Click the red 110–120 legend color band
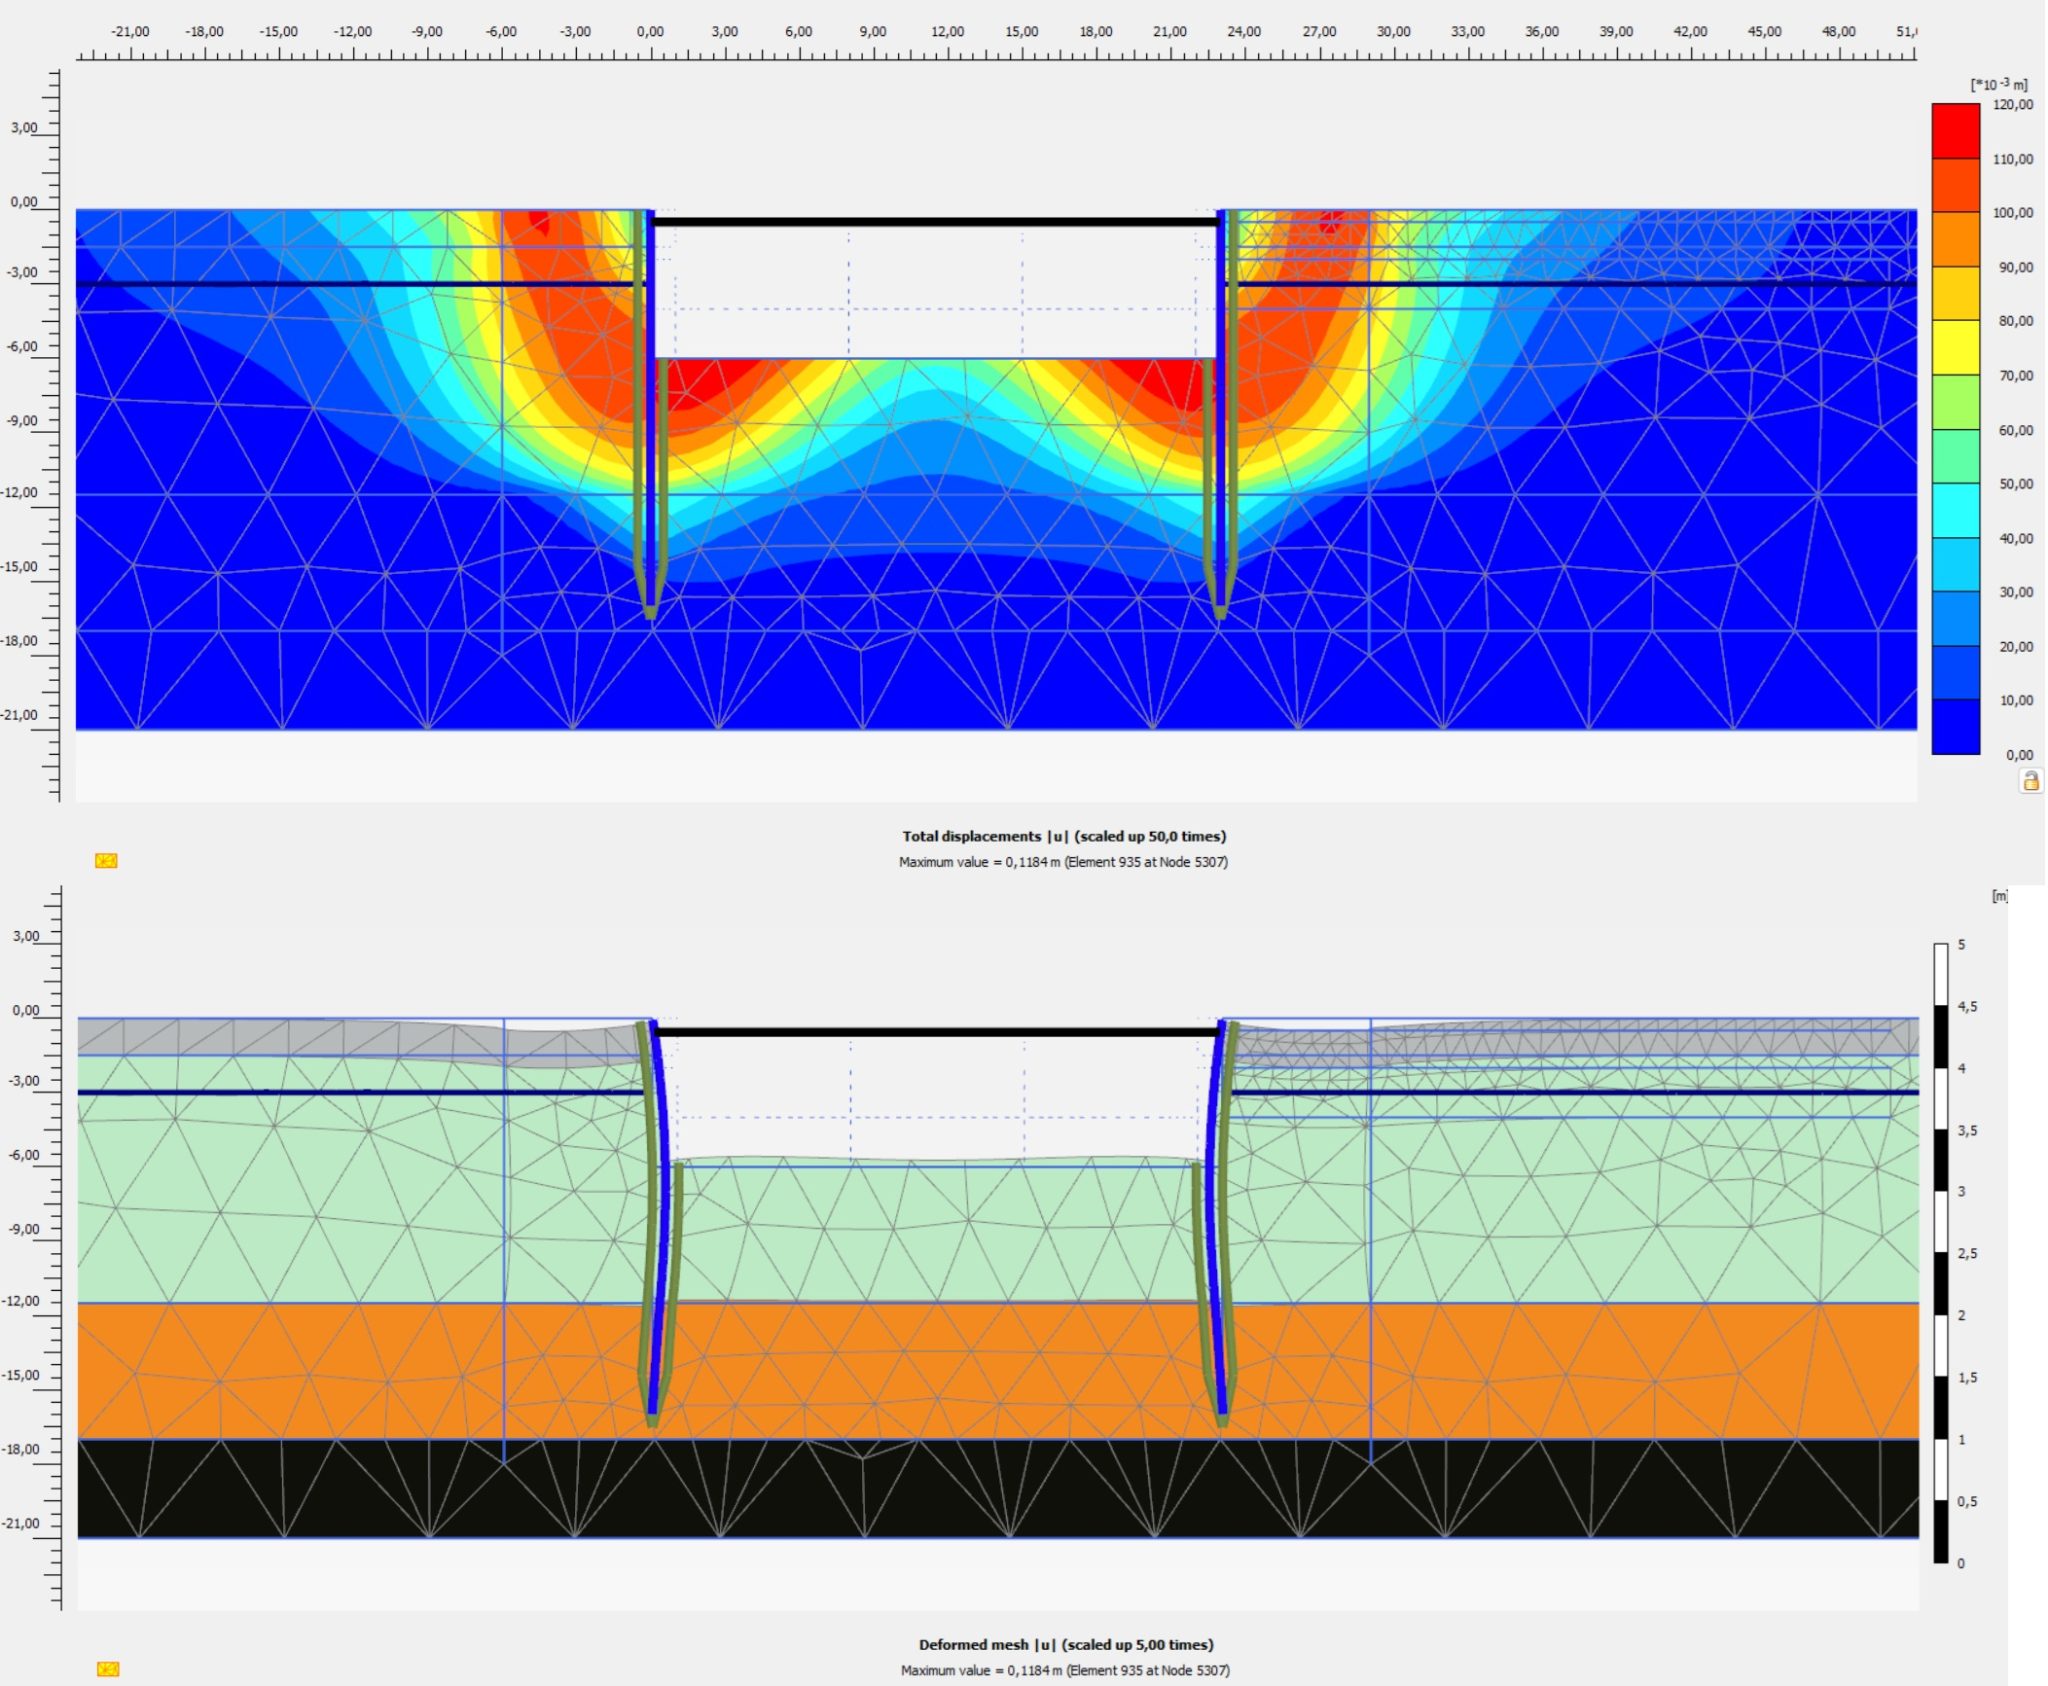2048x1686 pixels. tap(1955, 131)
